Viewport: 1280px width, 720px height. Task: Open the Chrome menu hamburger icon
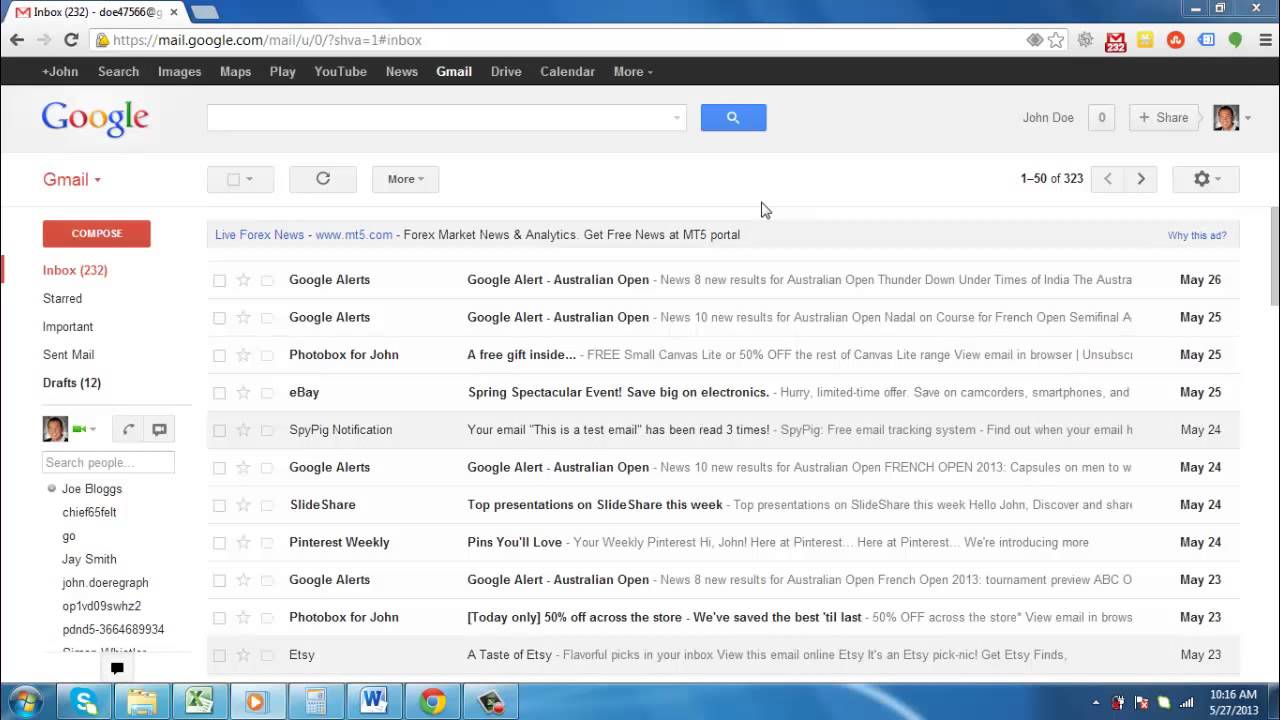(x=1264, y=40)
